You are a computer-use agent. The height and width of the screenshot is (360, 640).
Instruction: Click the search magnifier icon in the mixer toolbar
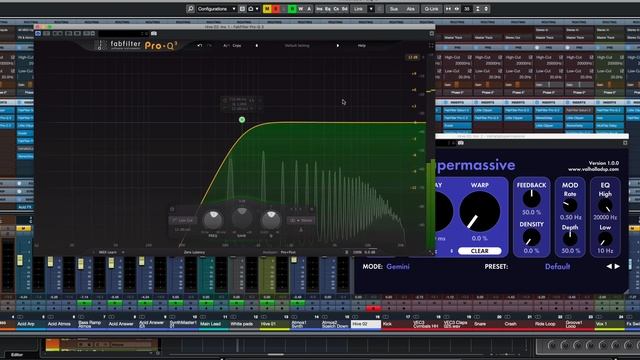coord(191,9)
